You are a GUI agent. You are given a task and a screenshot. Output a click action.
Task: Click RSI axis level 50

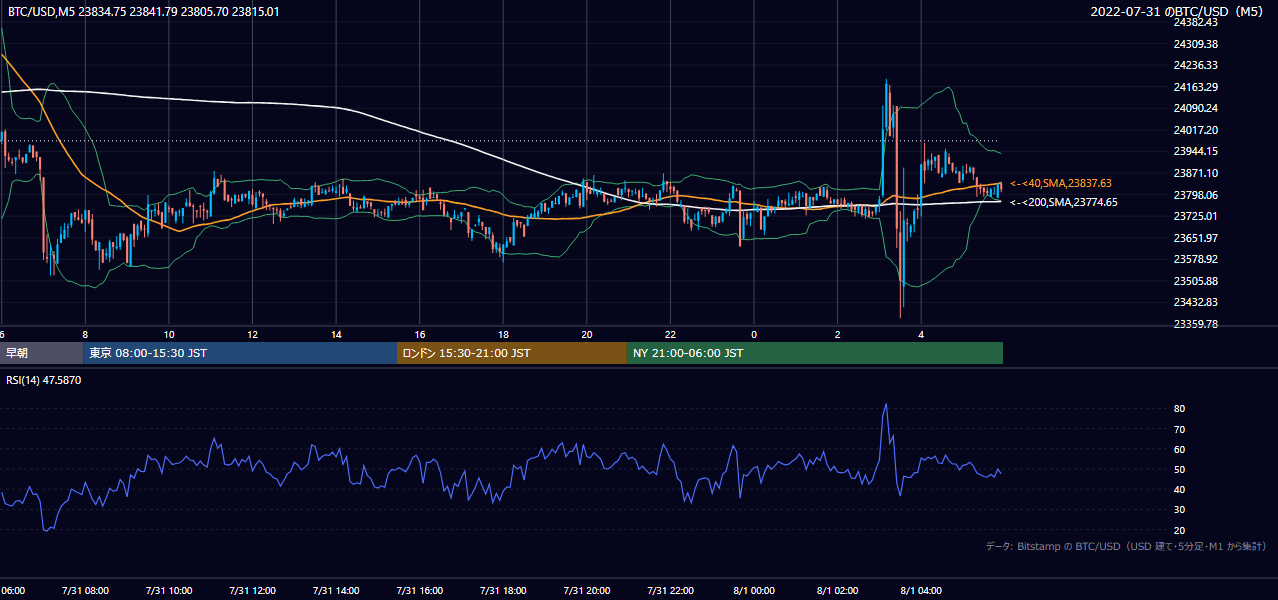[1180, 469]
